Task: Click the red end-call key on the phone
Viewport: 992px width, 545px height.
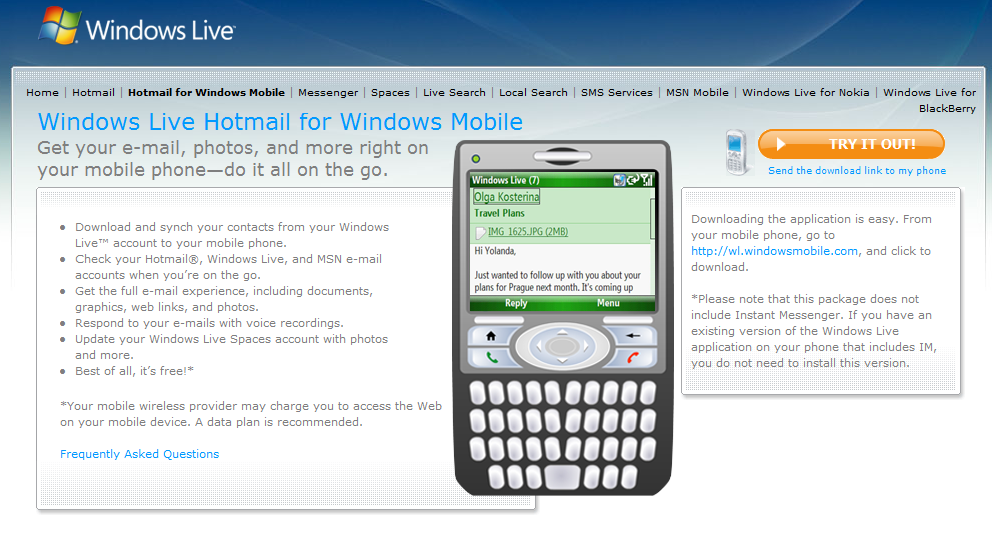Action: pos(633,358)
